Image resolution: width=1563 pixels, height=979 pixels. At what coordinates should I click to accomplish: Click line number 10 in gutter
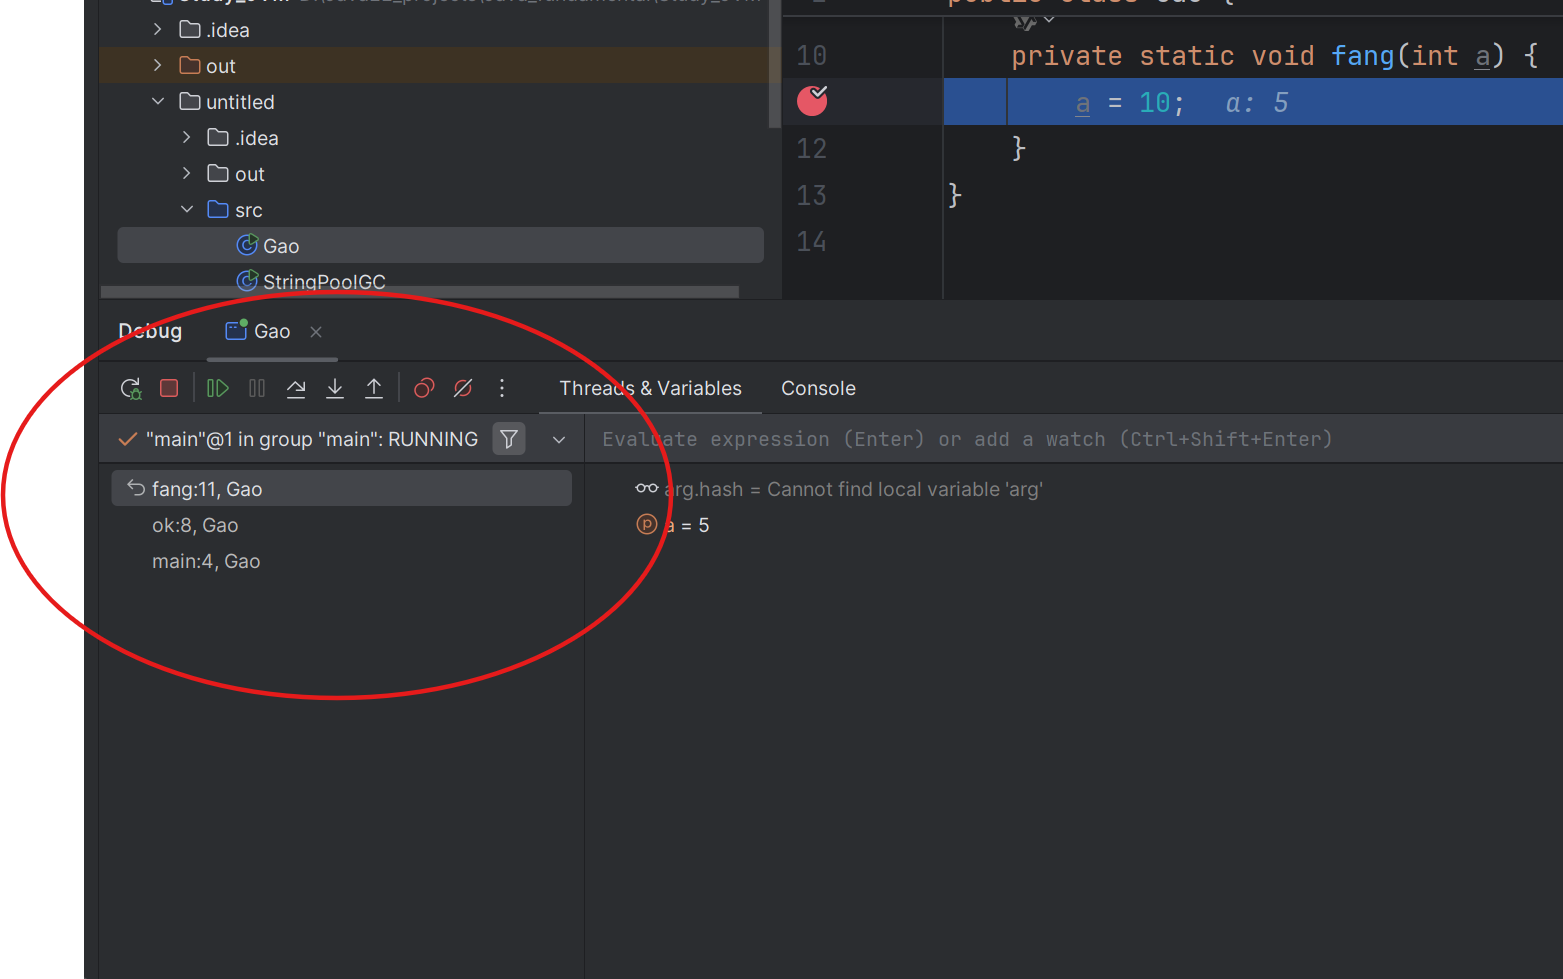[811, 55]
